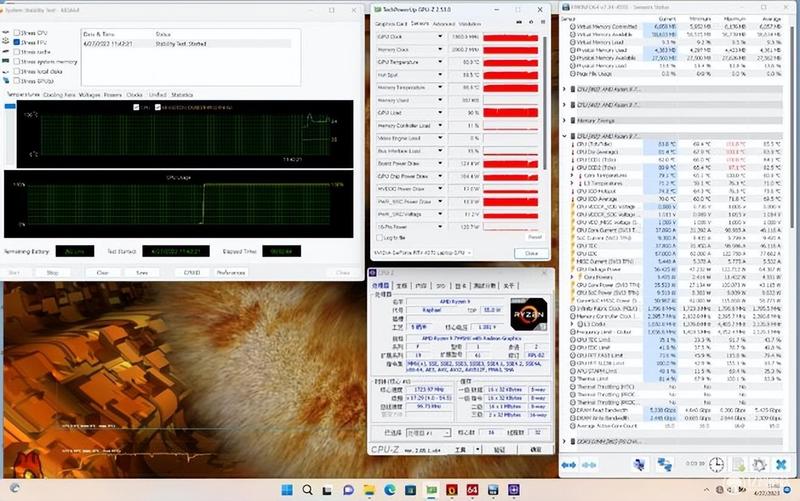
Task: Open the GPU-Z Advanced tab
Action: click(443, 24)
